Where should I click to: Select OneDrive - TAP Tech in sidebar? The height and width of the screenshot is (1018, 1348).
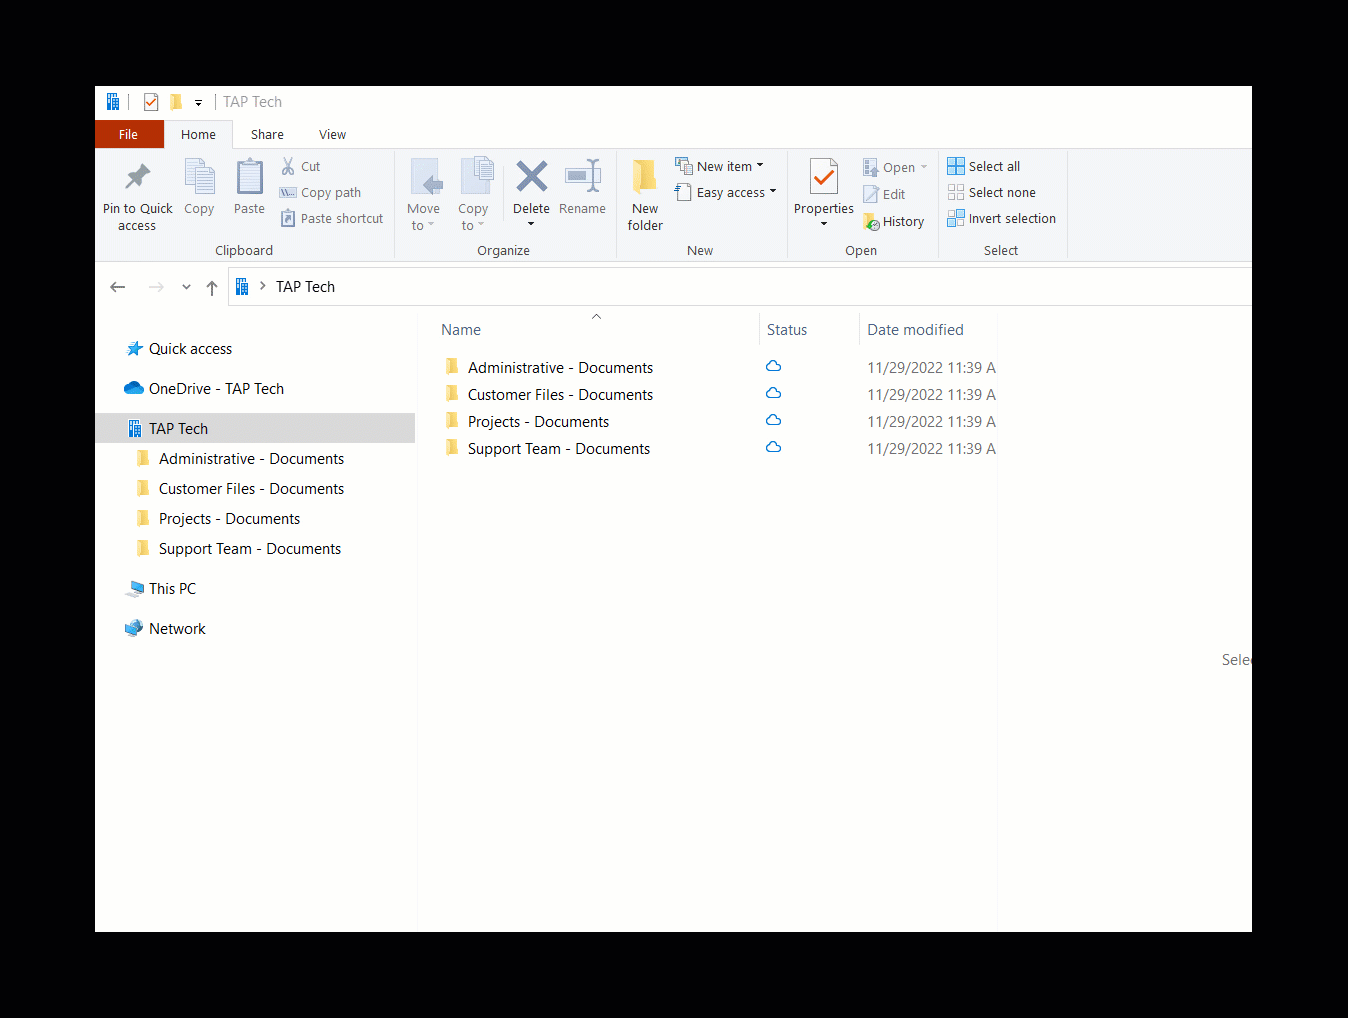tap(215, 389)
